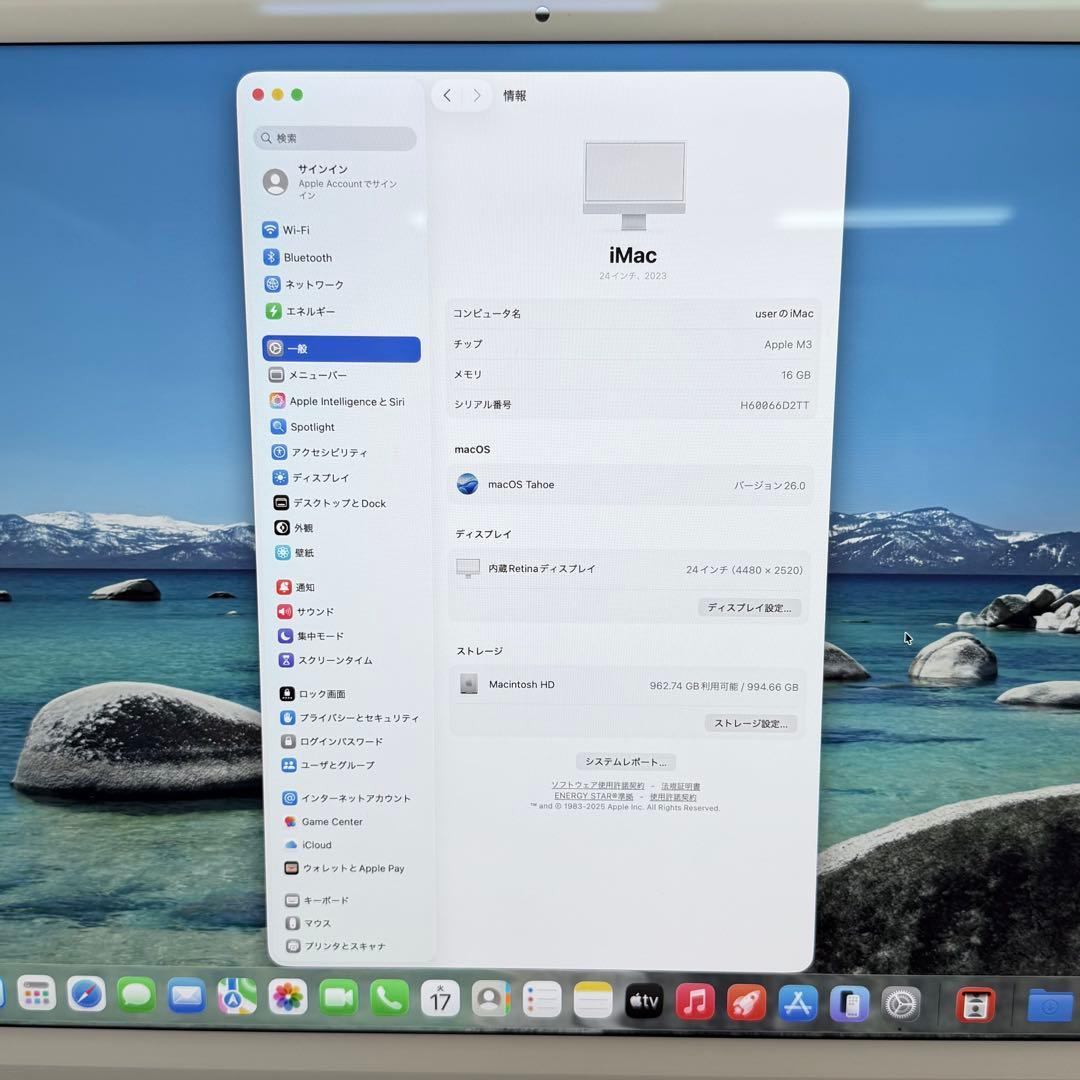Click the 検索 search field
The height and width of the screenshot is (1080, 1080).
(335, 138)
